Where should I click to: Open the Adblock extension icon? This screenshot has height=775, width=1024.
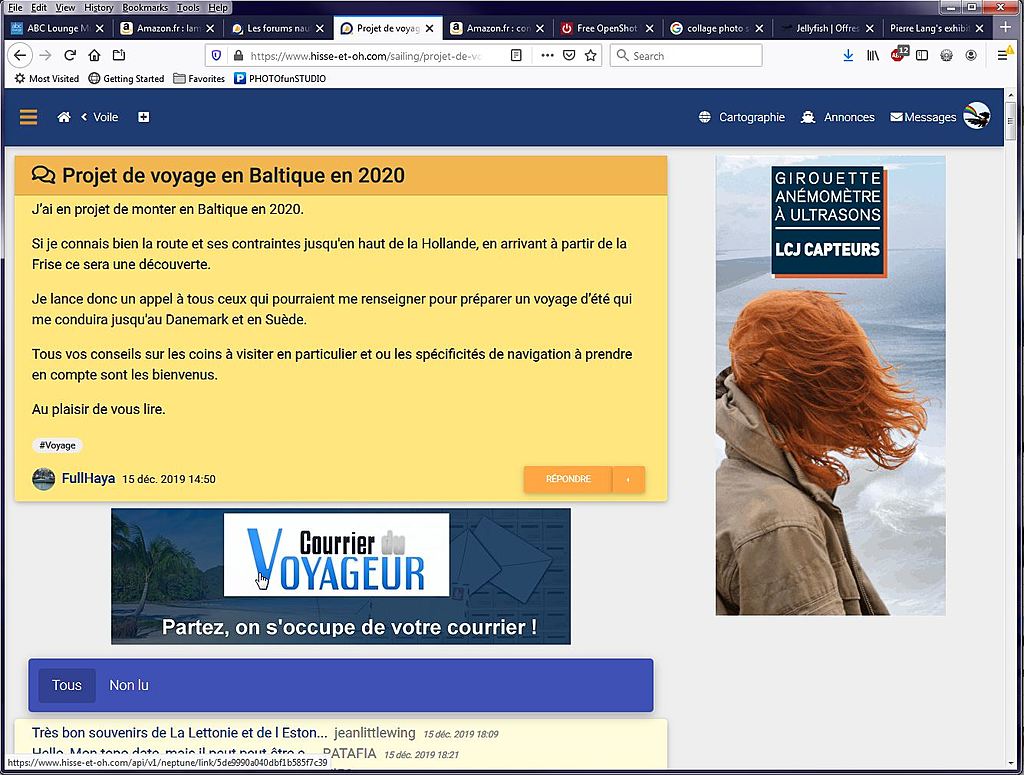pos(899,55)
